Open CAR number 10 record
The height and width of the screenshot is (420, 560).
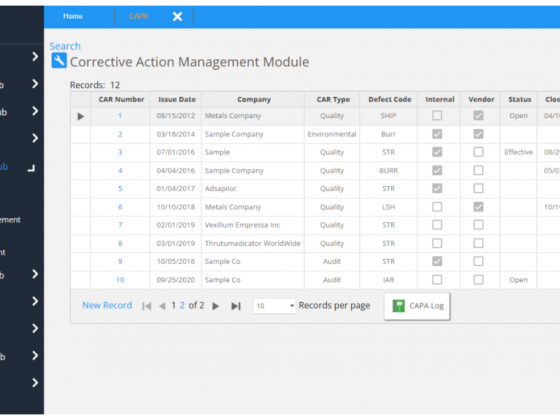point(120,280)
